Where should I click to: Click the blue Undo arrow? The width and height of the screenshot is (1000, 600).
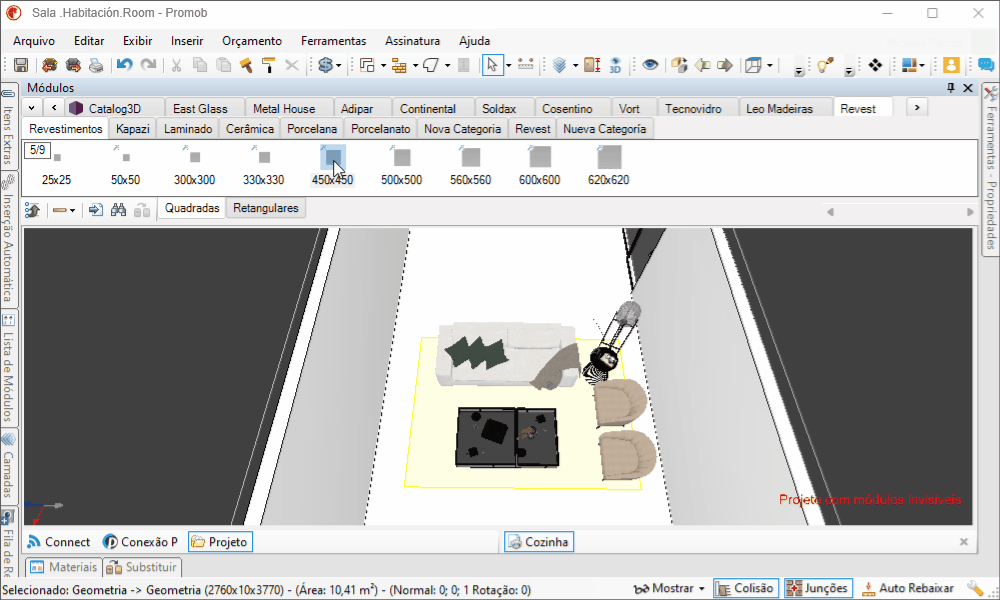point(124,65)
